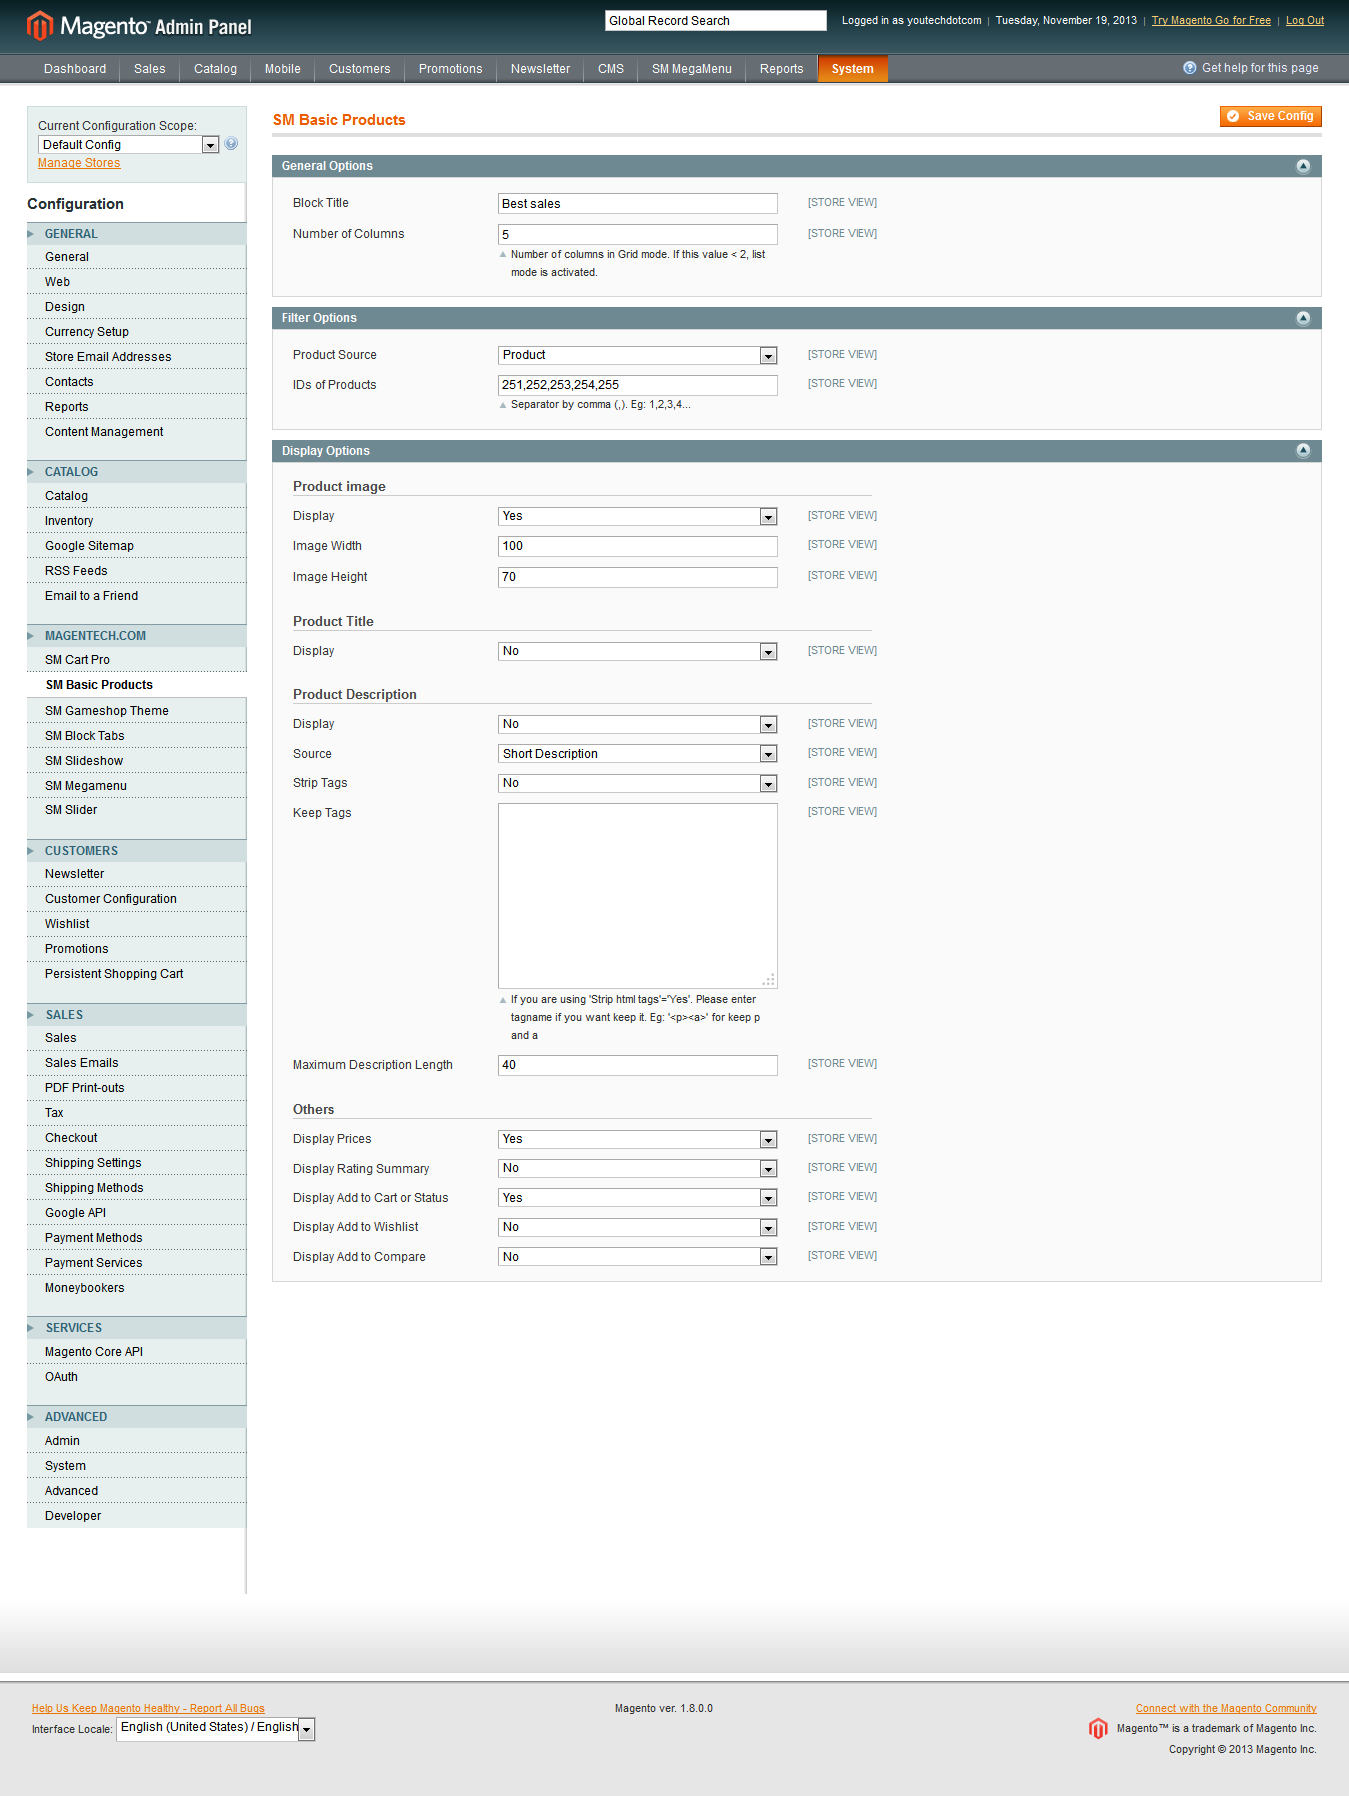Click Connect with the Magento Community link
Viewport: 1349px width, 1796px height.
(1226, 1708)
